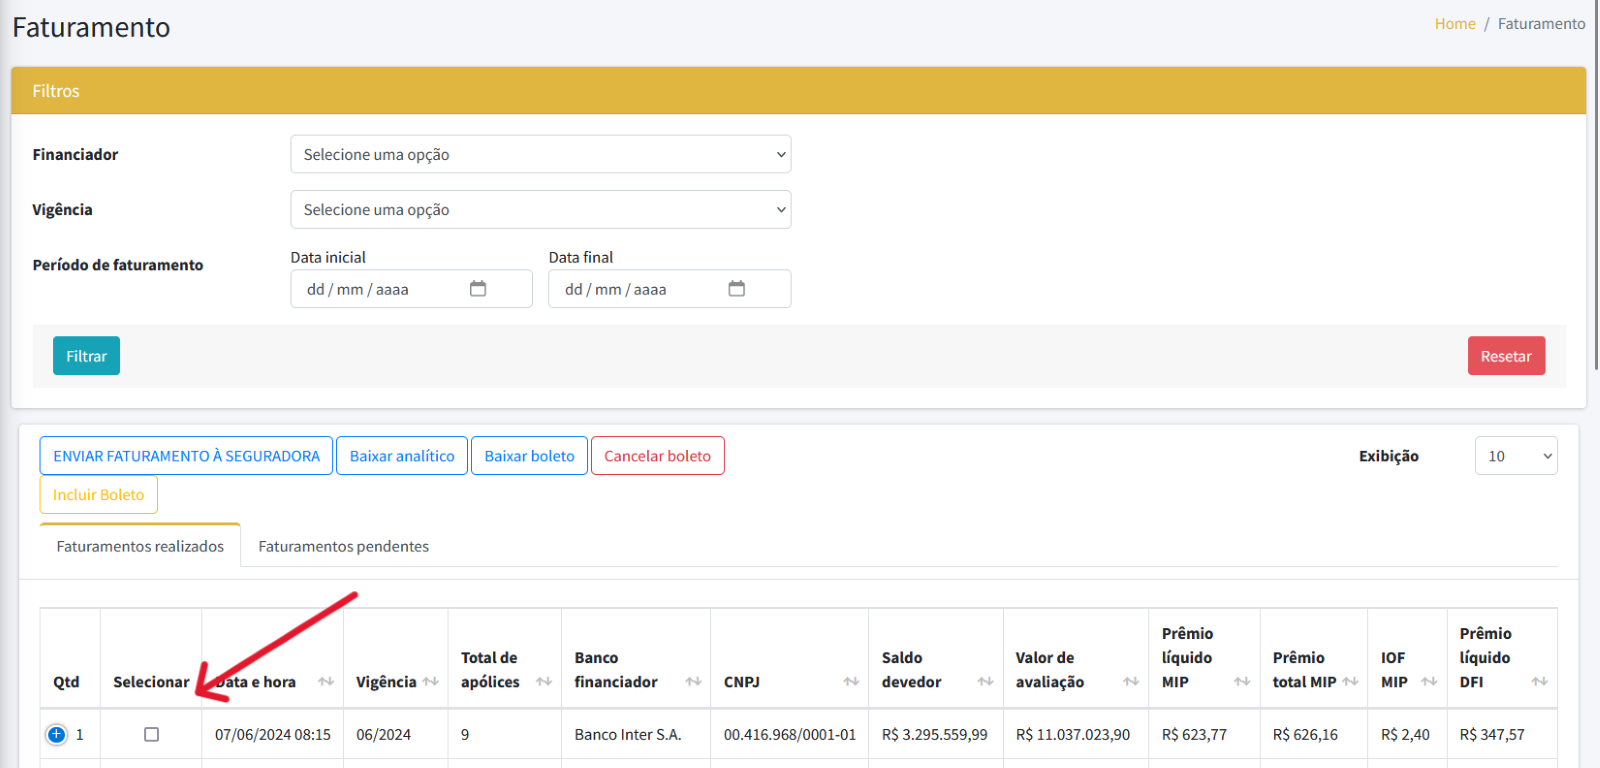Sort by CNPJ column arrows
Image resolution: width=1600 pixels, height=768 pixels.
[851, 682]
